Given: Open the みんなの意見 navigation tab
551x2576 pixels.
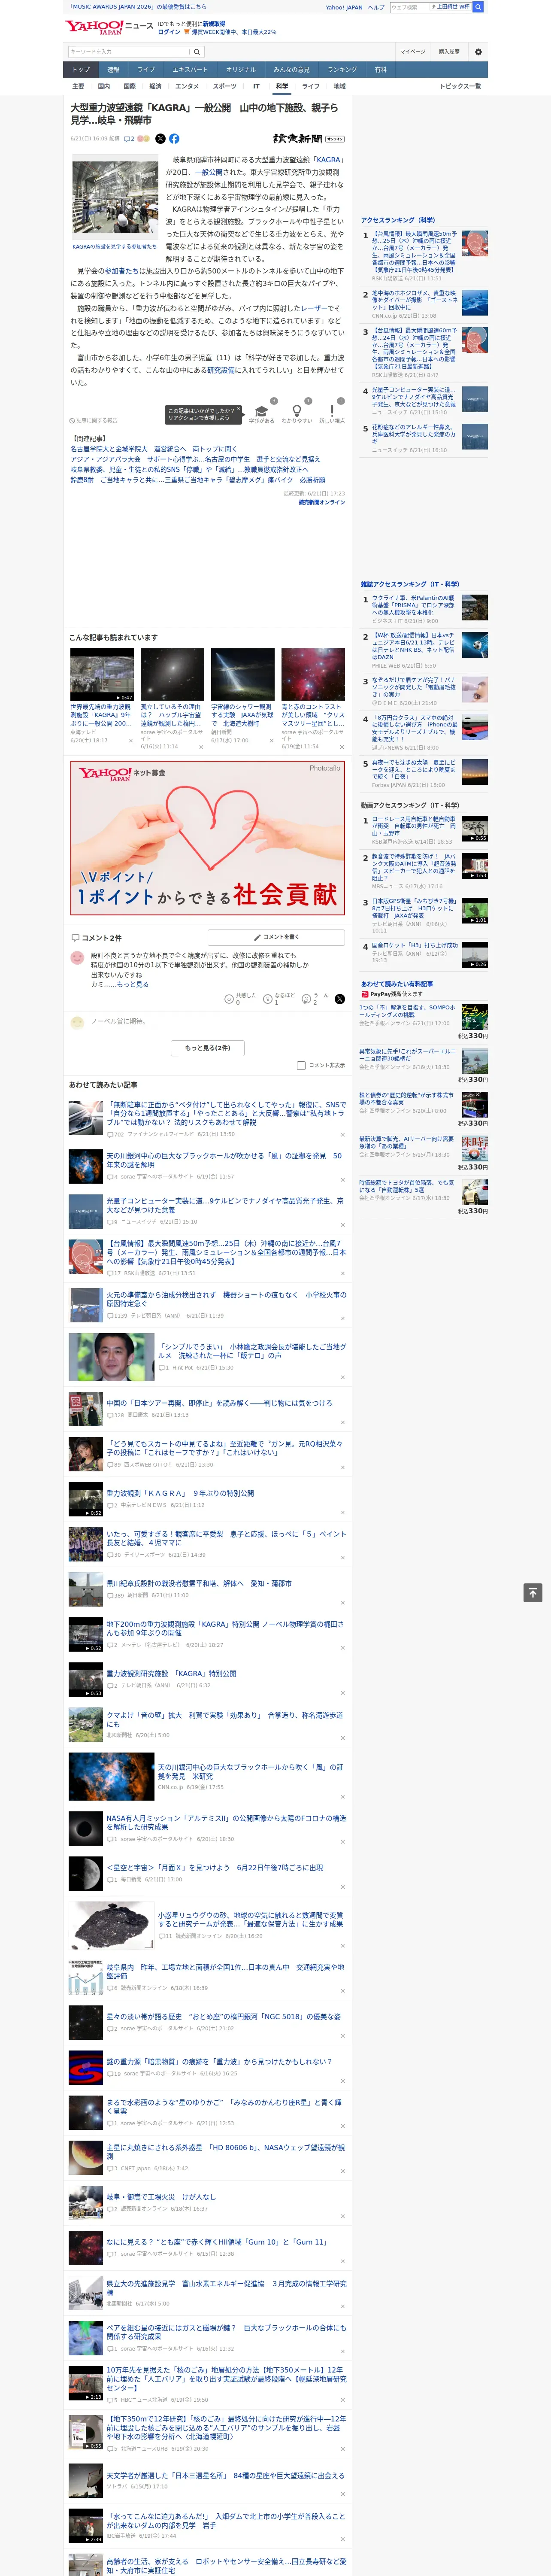Looking at the screenshot, I should click(291, 70).
